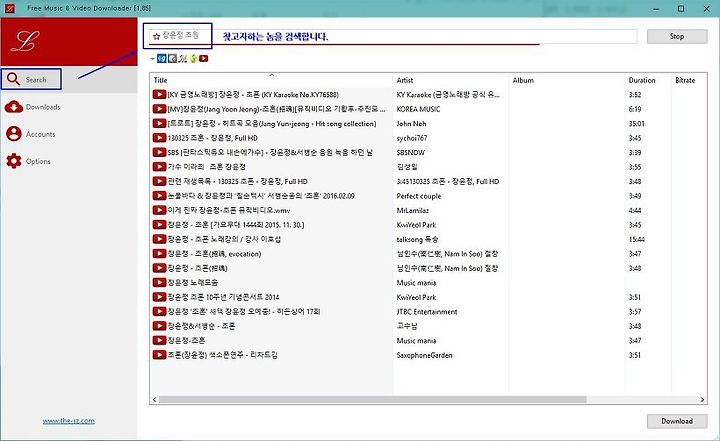
Task: Click the red cloud Downloads icon
Action: [x=14, y=107]
